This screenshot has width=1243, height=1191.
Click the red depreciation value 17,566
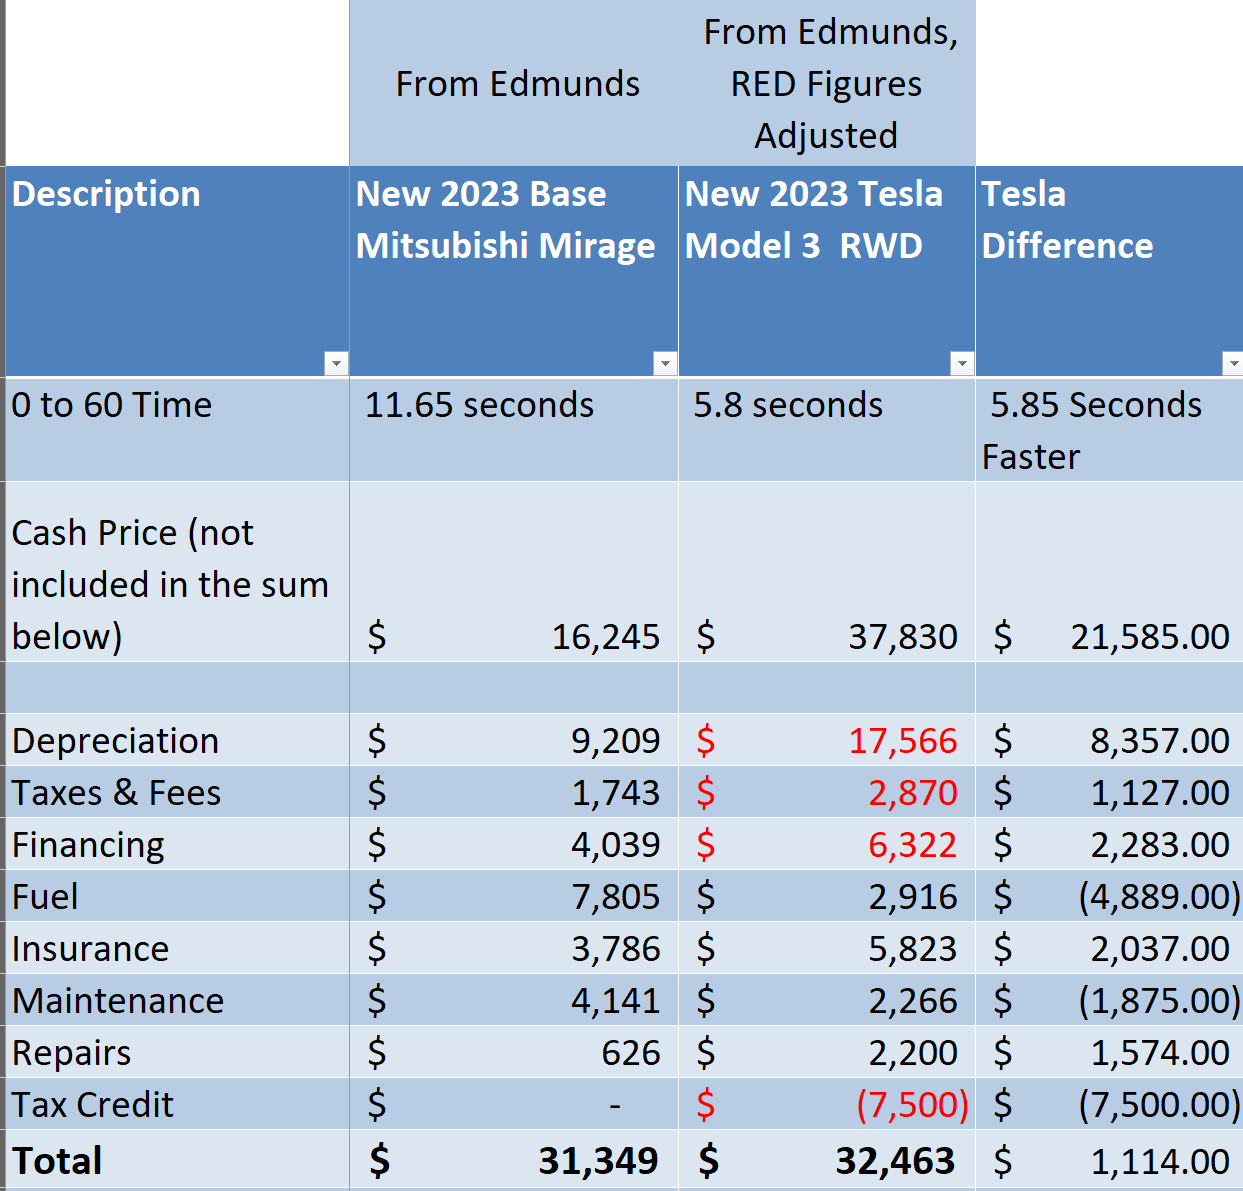click(903, 741)
